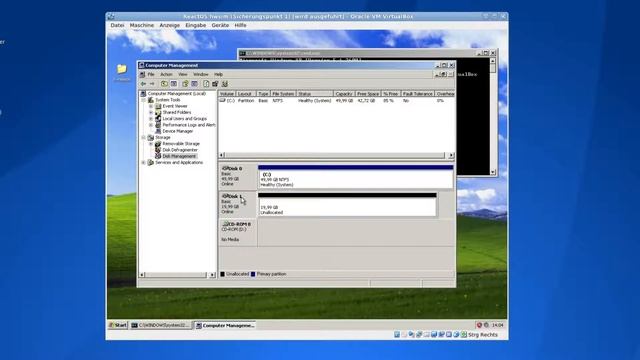Select Disk Management in the tree
640x360 pixels.
179,156
